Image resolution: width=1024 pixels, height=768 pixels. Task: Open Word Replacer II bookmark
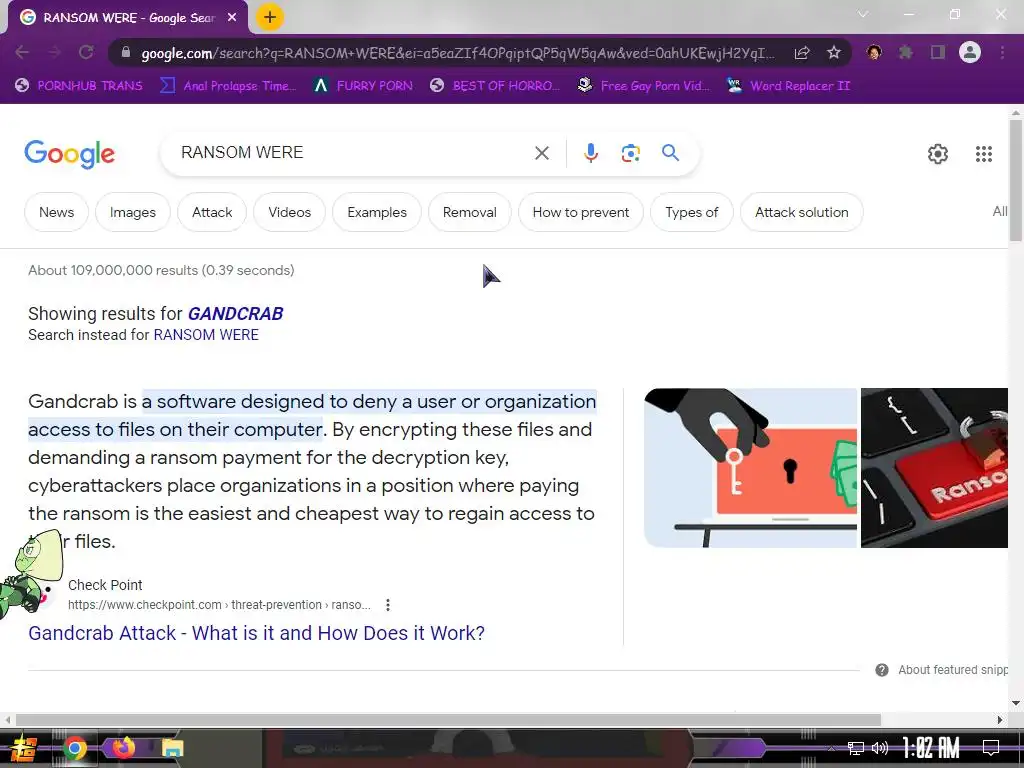[x=788, y=86]
